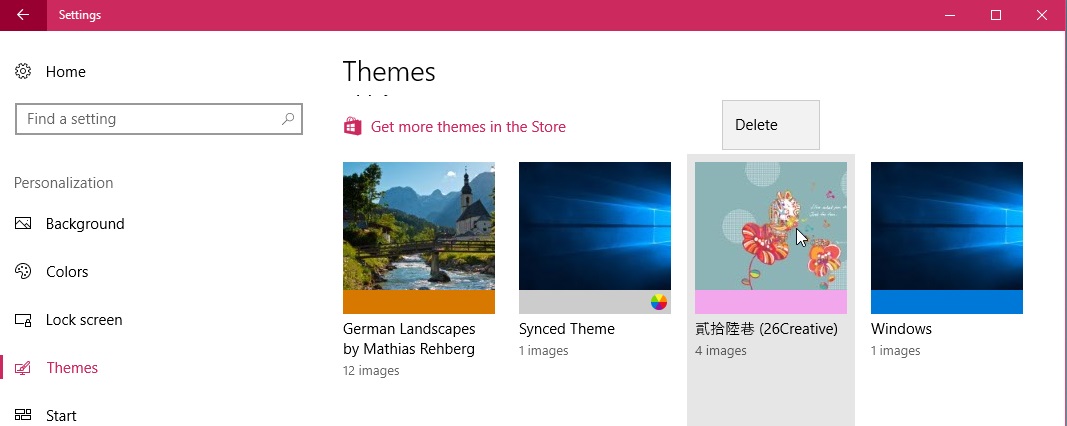Click the Synced Theme title text
The width and height of the screenshot is (1067, 426).
[x=567, y=329]
